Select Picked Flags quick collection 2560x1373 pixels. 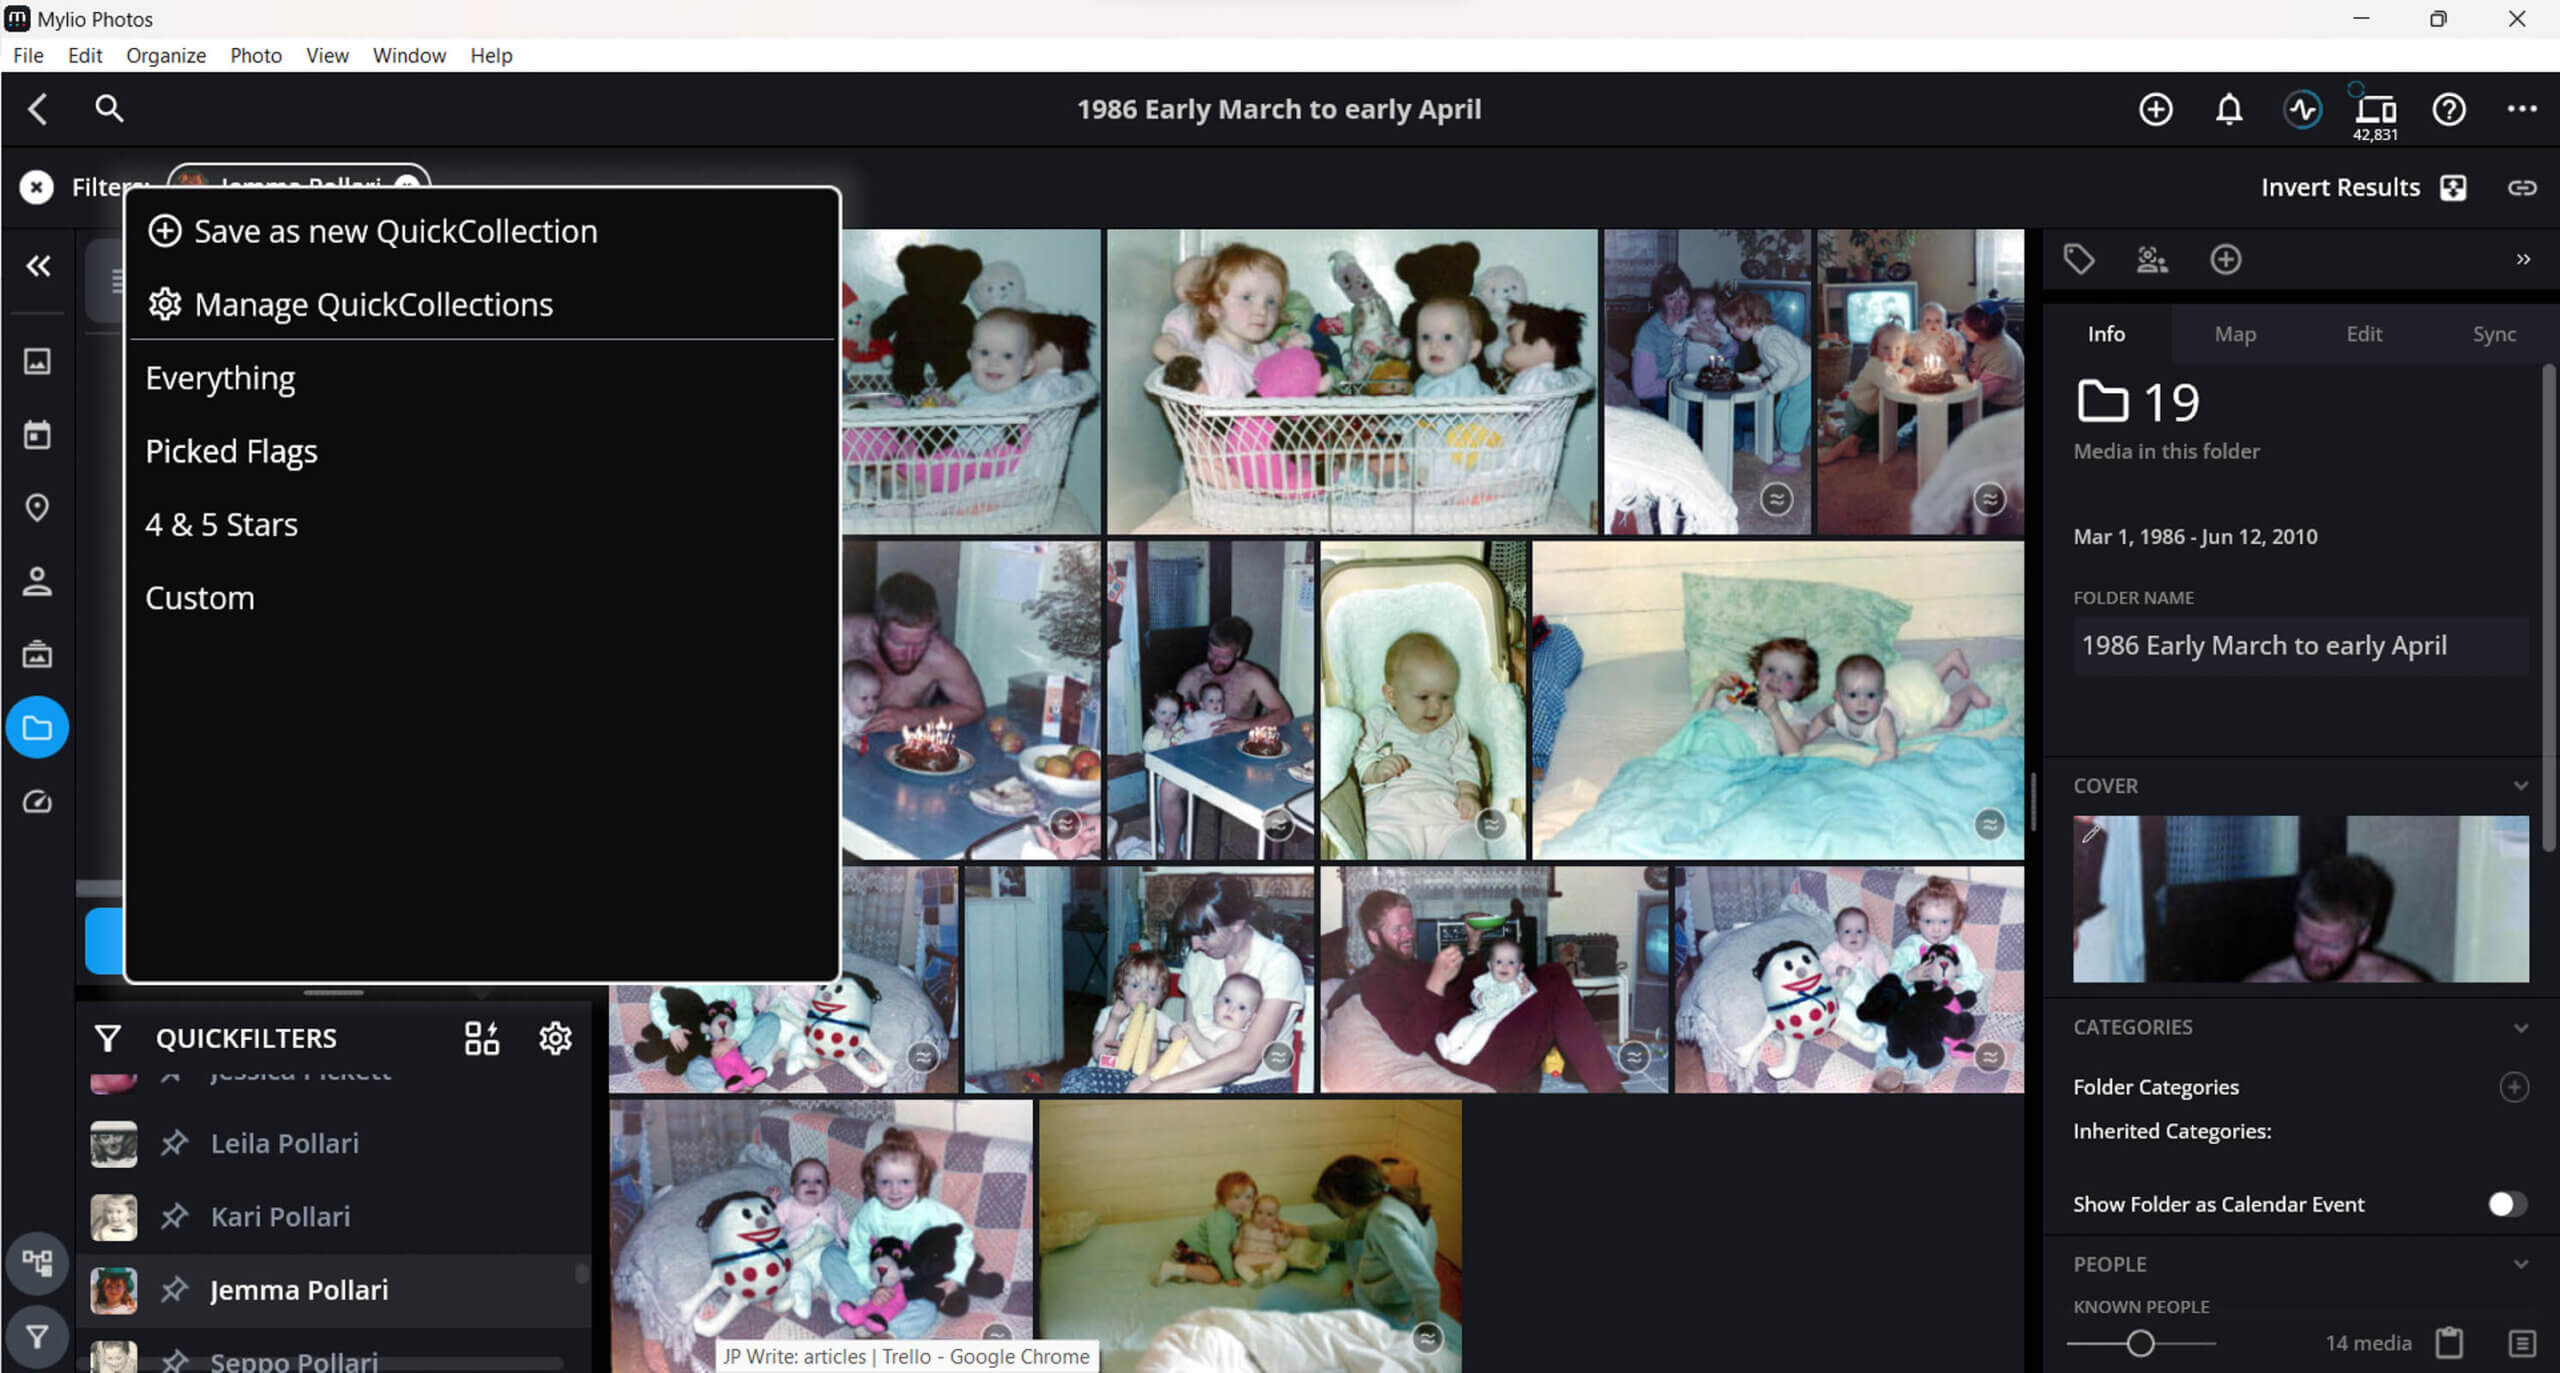point(231,451)
